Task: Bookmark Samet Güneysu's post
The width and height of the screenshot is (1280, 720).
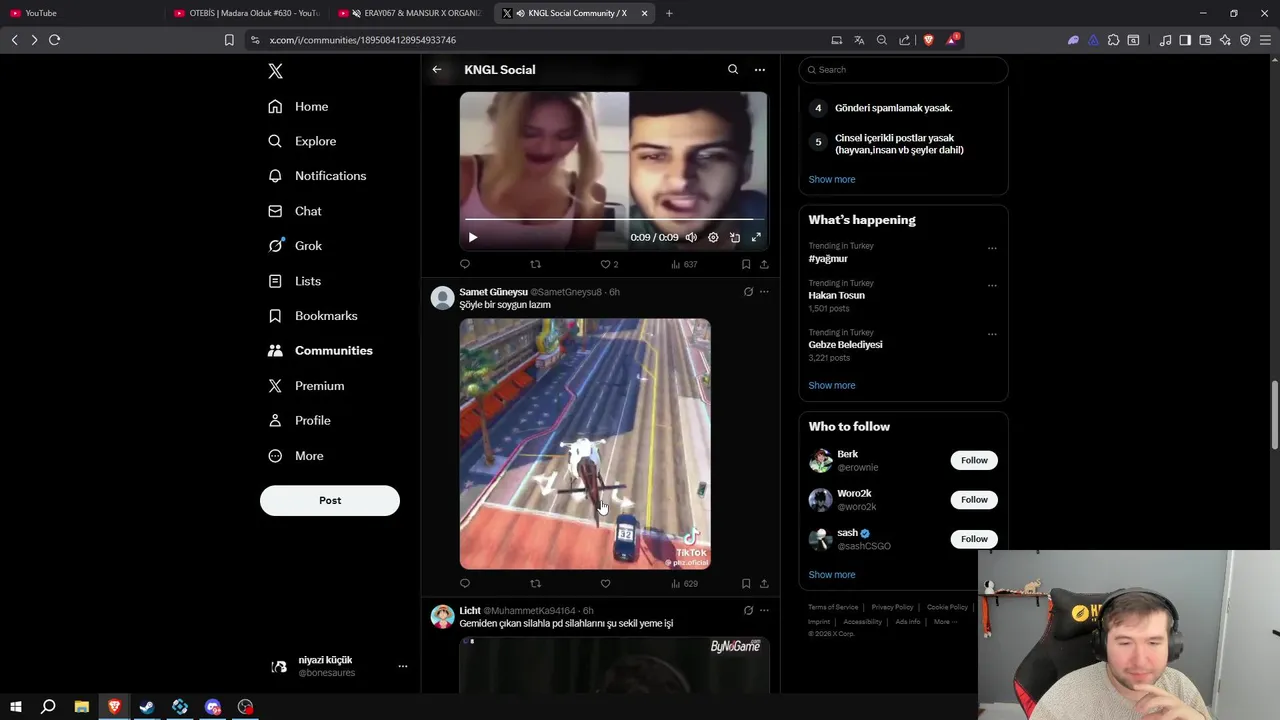Action: pyautogui.click(x=746, y=584)
